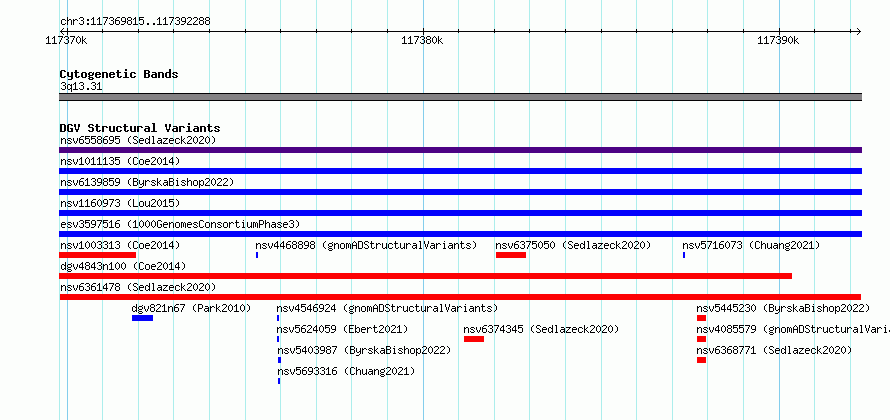Click the small blue nsv4468898 marker

point(257,255)
